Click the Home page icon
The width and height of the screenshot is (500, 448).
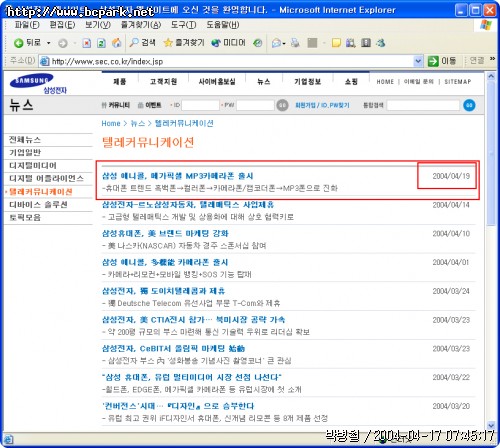coord(116,43)
